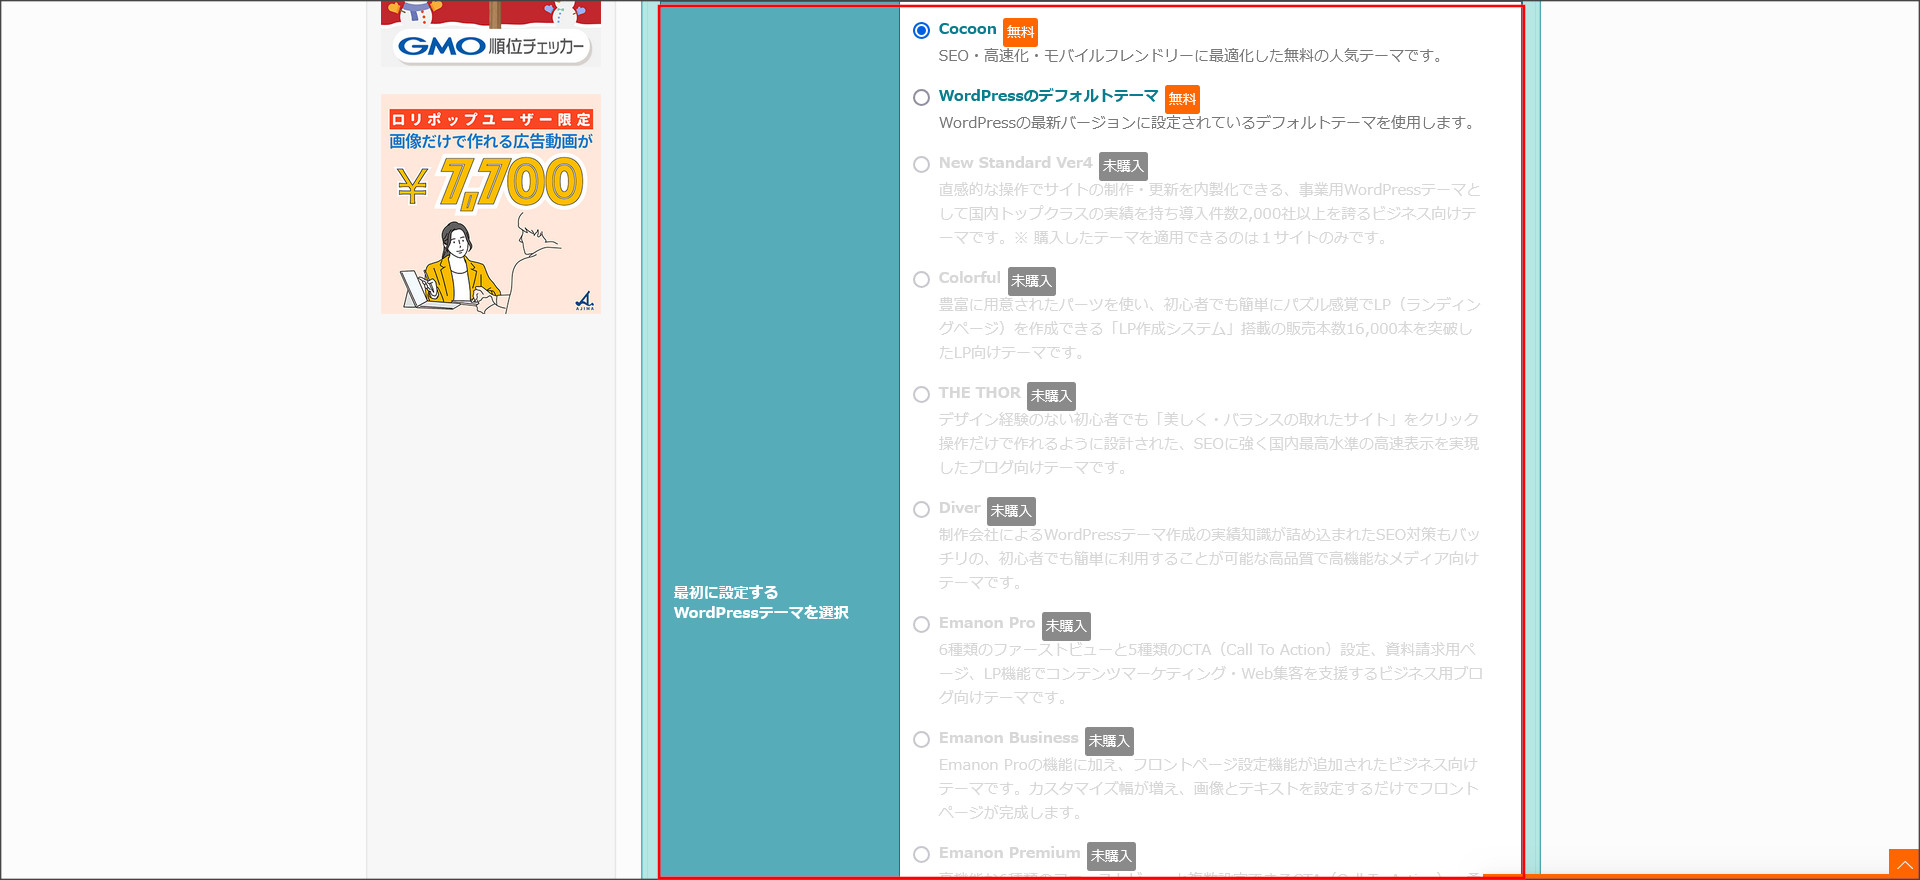Select the Emanon Premium radio button

[x=922, y=855]
